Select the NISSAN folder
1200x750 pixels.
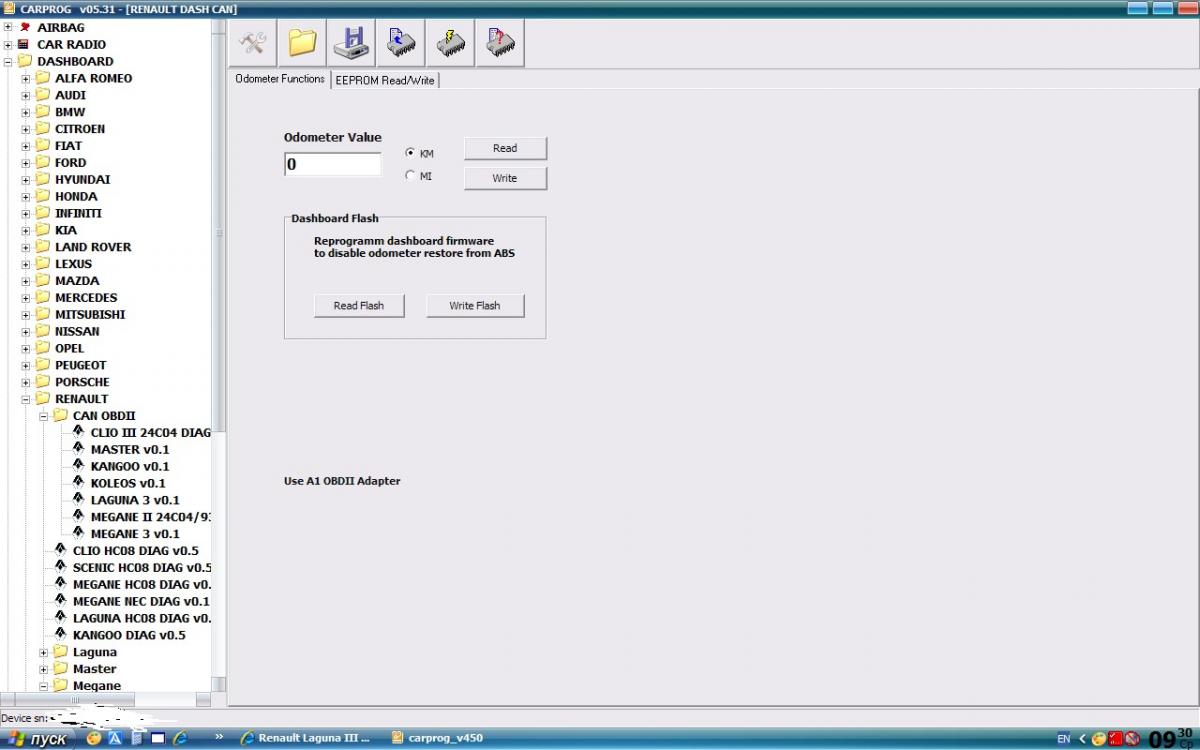[x=77, y=331]
